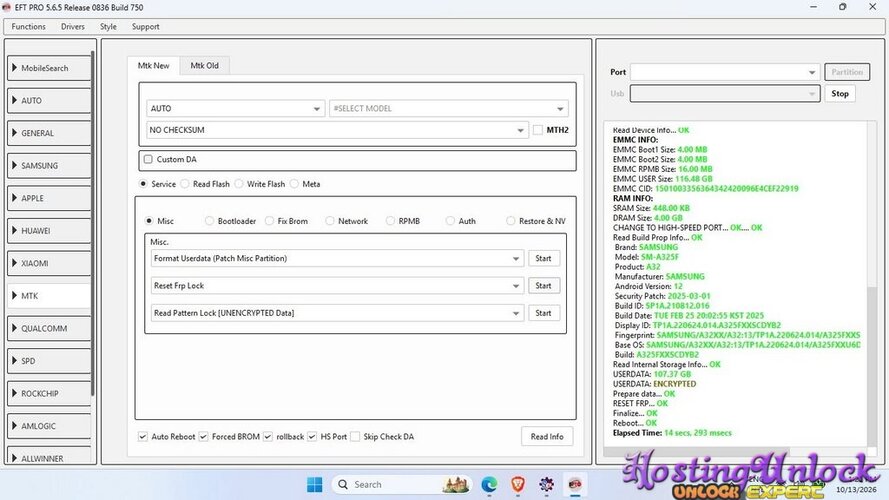Toggle the HS Port checkbox

pyautogui.click(x=312, y=437)
